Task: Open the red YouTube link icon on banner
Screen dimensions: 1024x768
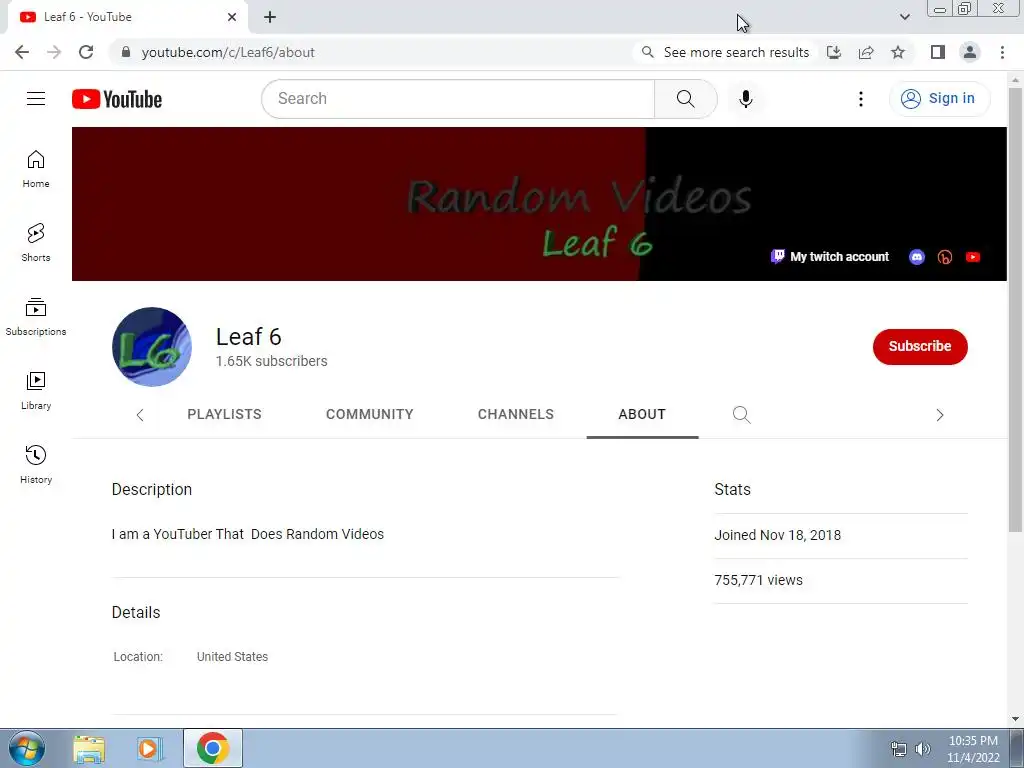Action: [973, 257]
